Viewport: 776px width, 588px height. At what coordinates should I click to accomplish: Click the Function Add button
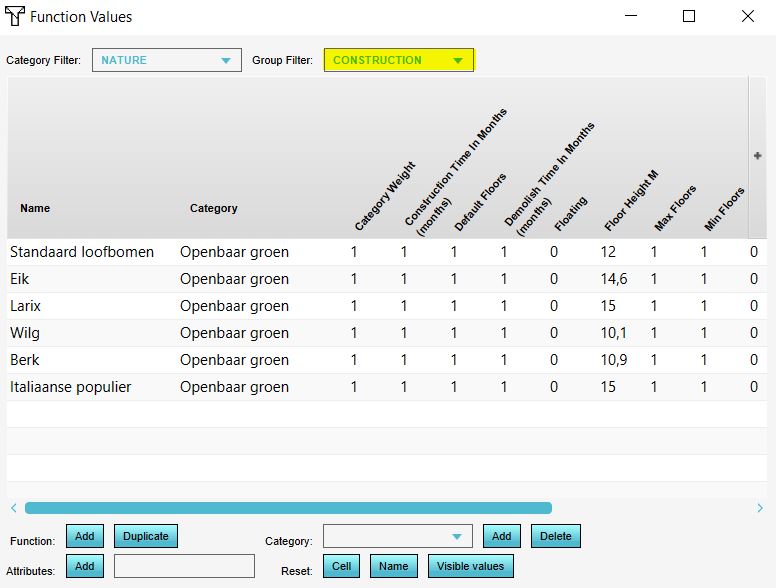pyautogui.click(x=85, y=536)
